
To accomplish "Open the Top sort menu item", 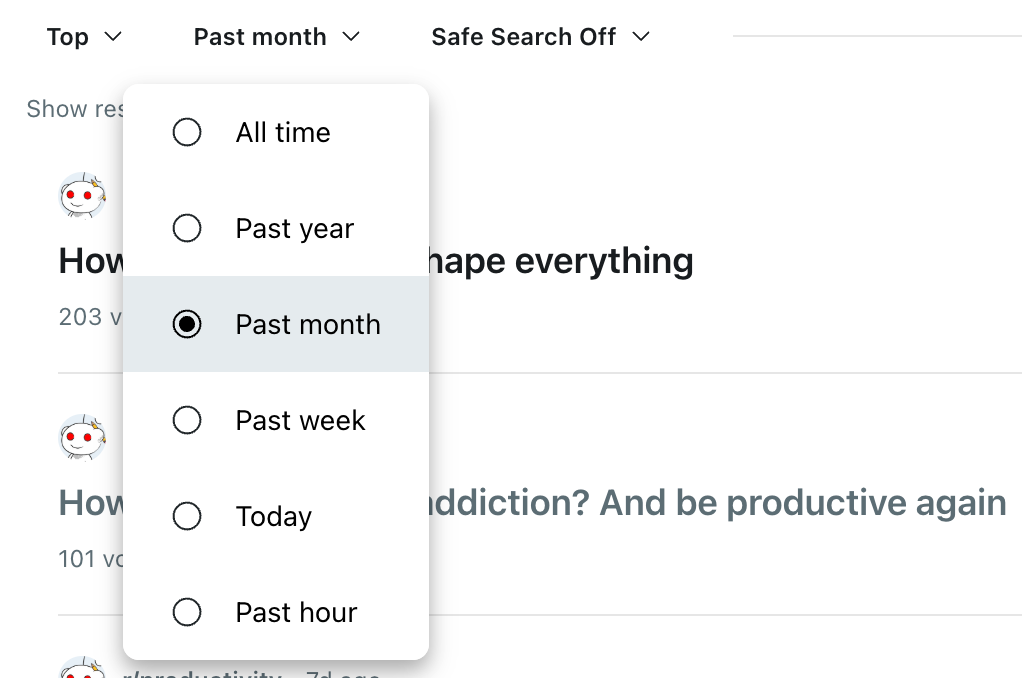I will pos(85,36).
